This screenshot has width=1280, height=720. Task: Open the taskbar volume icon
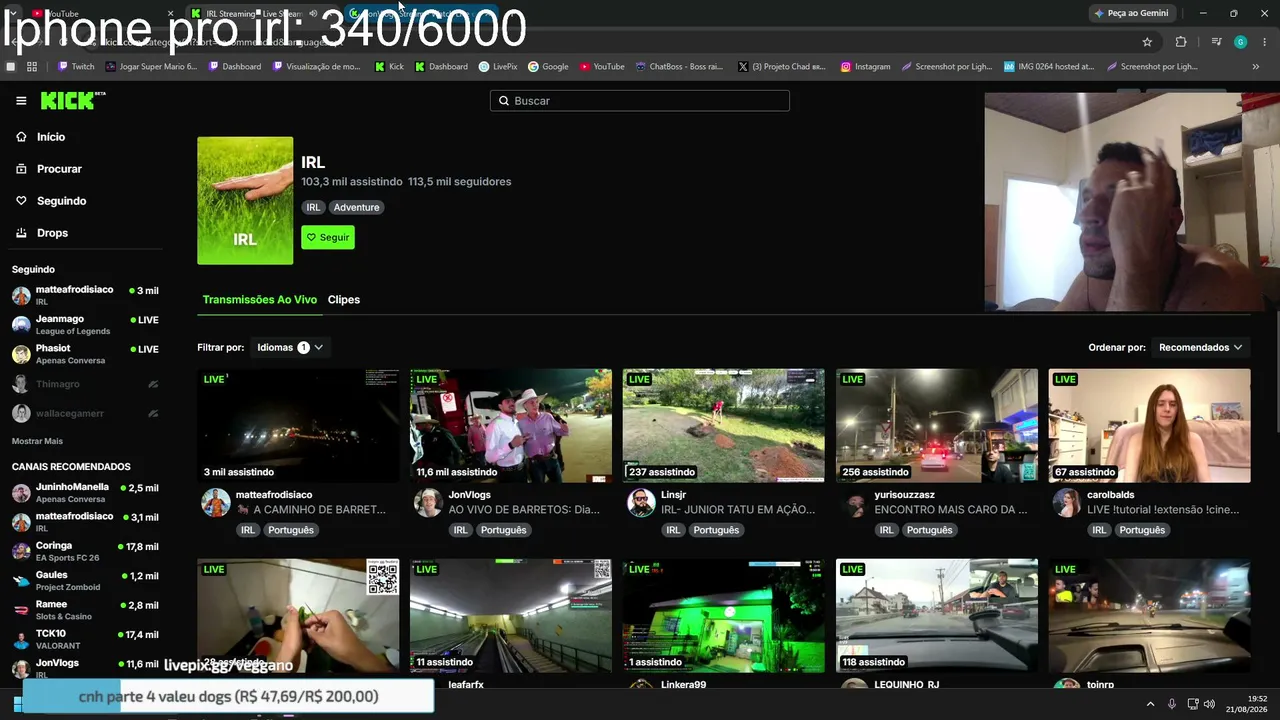[1209, 704]
